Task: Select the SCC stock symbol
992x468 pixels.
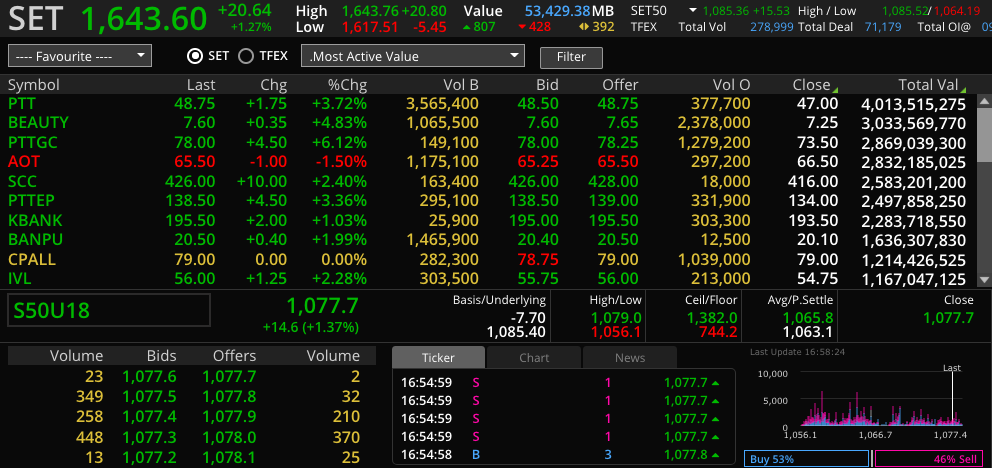Action: coord(22,182)
